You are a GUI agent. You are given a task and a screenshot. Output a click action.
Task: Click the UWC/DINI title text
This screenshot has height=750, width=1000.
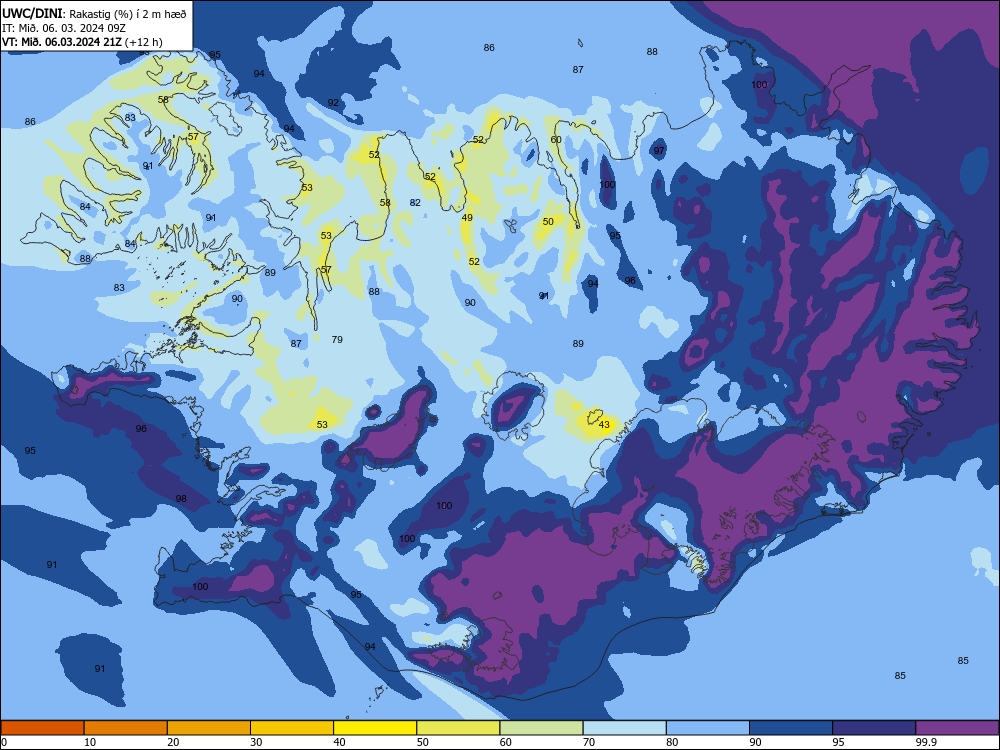32,13
